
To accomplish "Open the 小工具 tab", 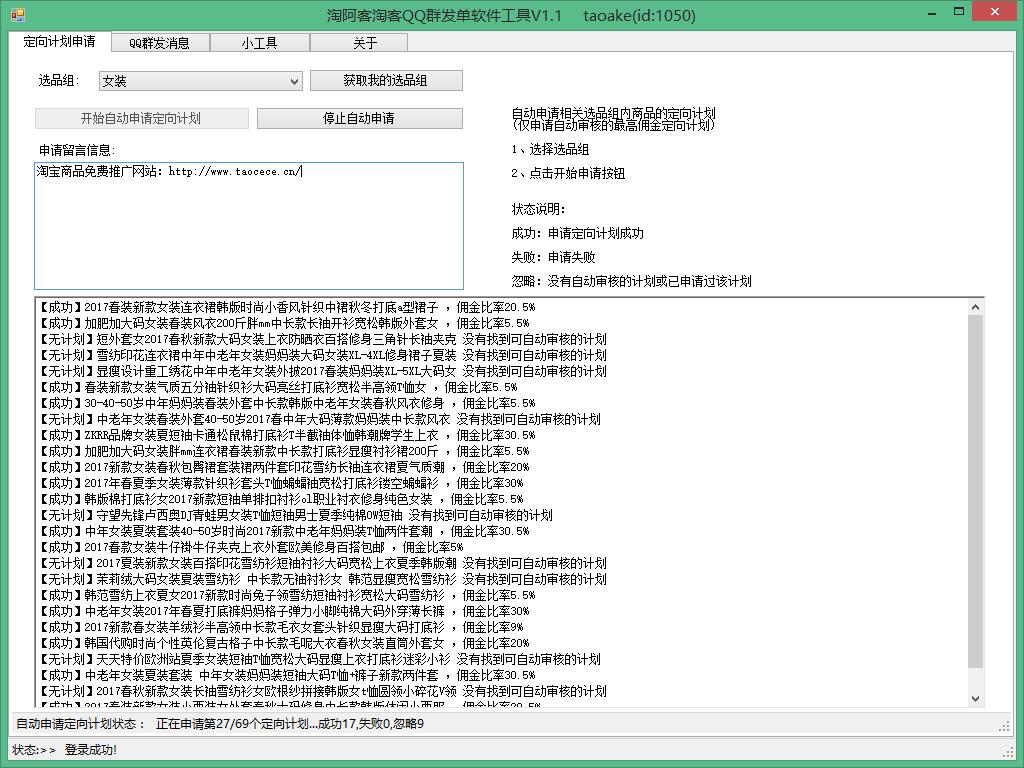I will (x=260, y=43).
